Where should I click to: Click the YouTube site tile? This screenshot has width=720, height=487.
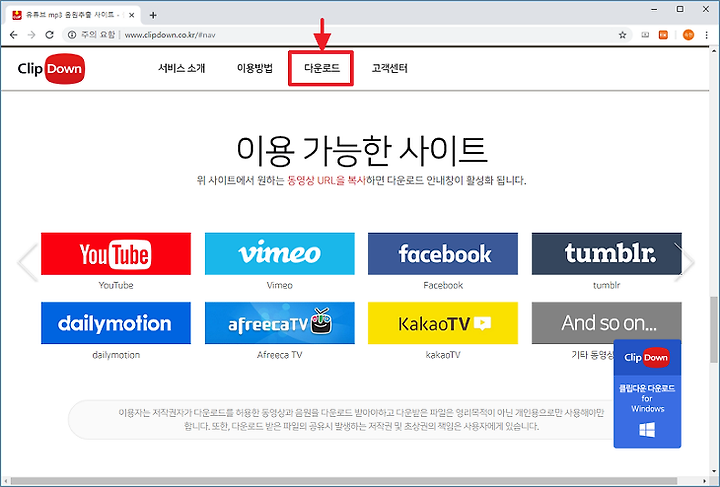(x=116, y=254)
